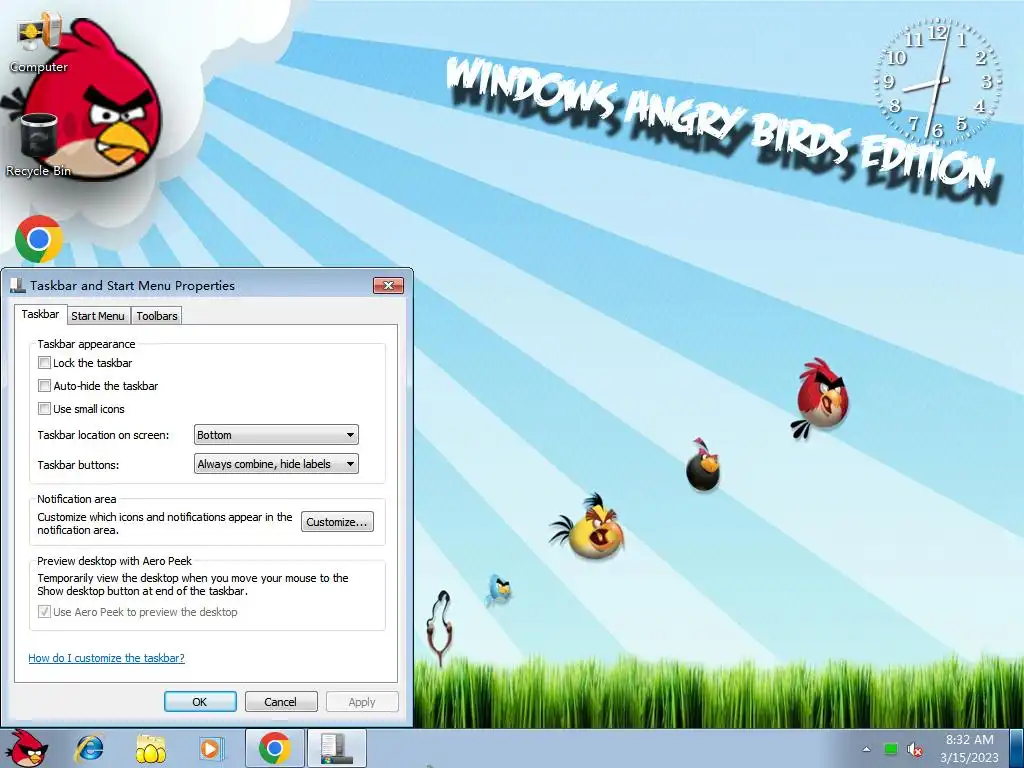Launch Windows Media Player from taskbar
This screenshot has height=768, width=1024.
(212, 748)
